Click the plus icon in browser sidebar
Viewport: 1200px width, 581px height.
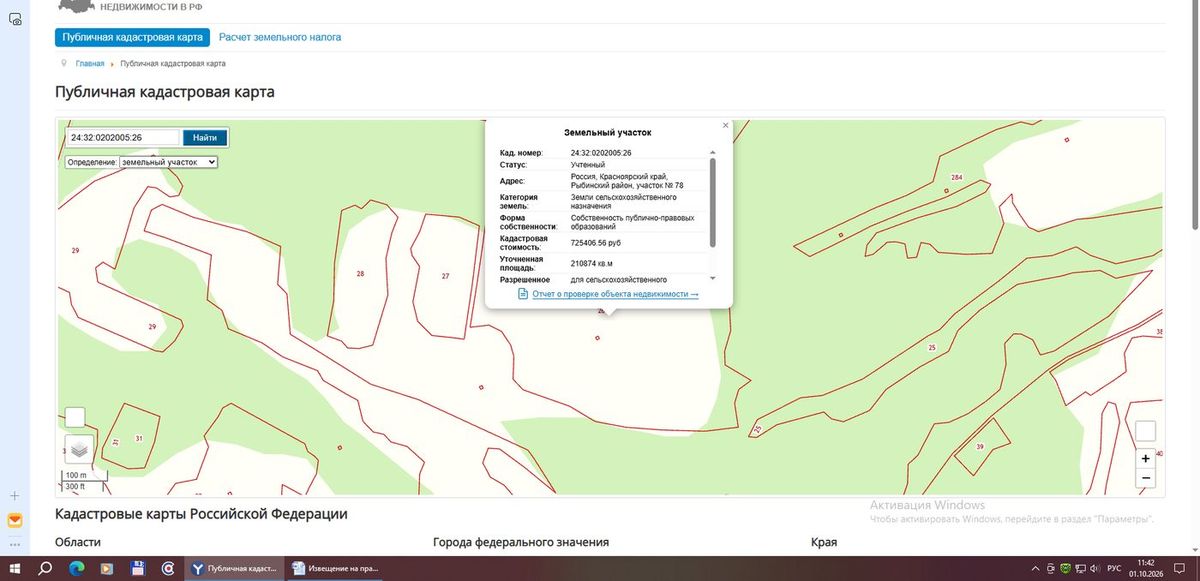point(15,496)
